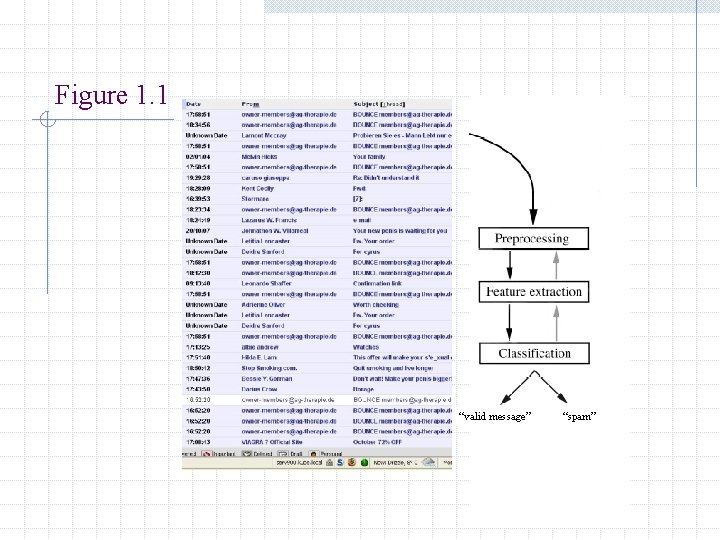Open the 'Probieren Sie es' subject
The width and height of the screenshot is (720, 540).
(402, 135)
